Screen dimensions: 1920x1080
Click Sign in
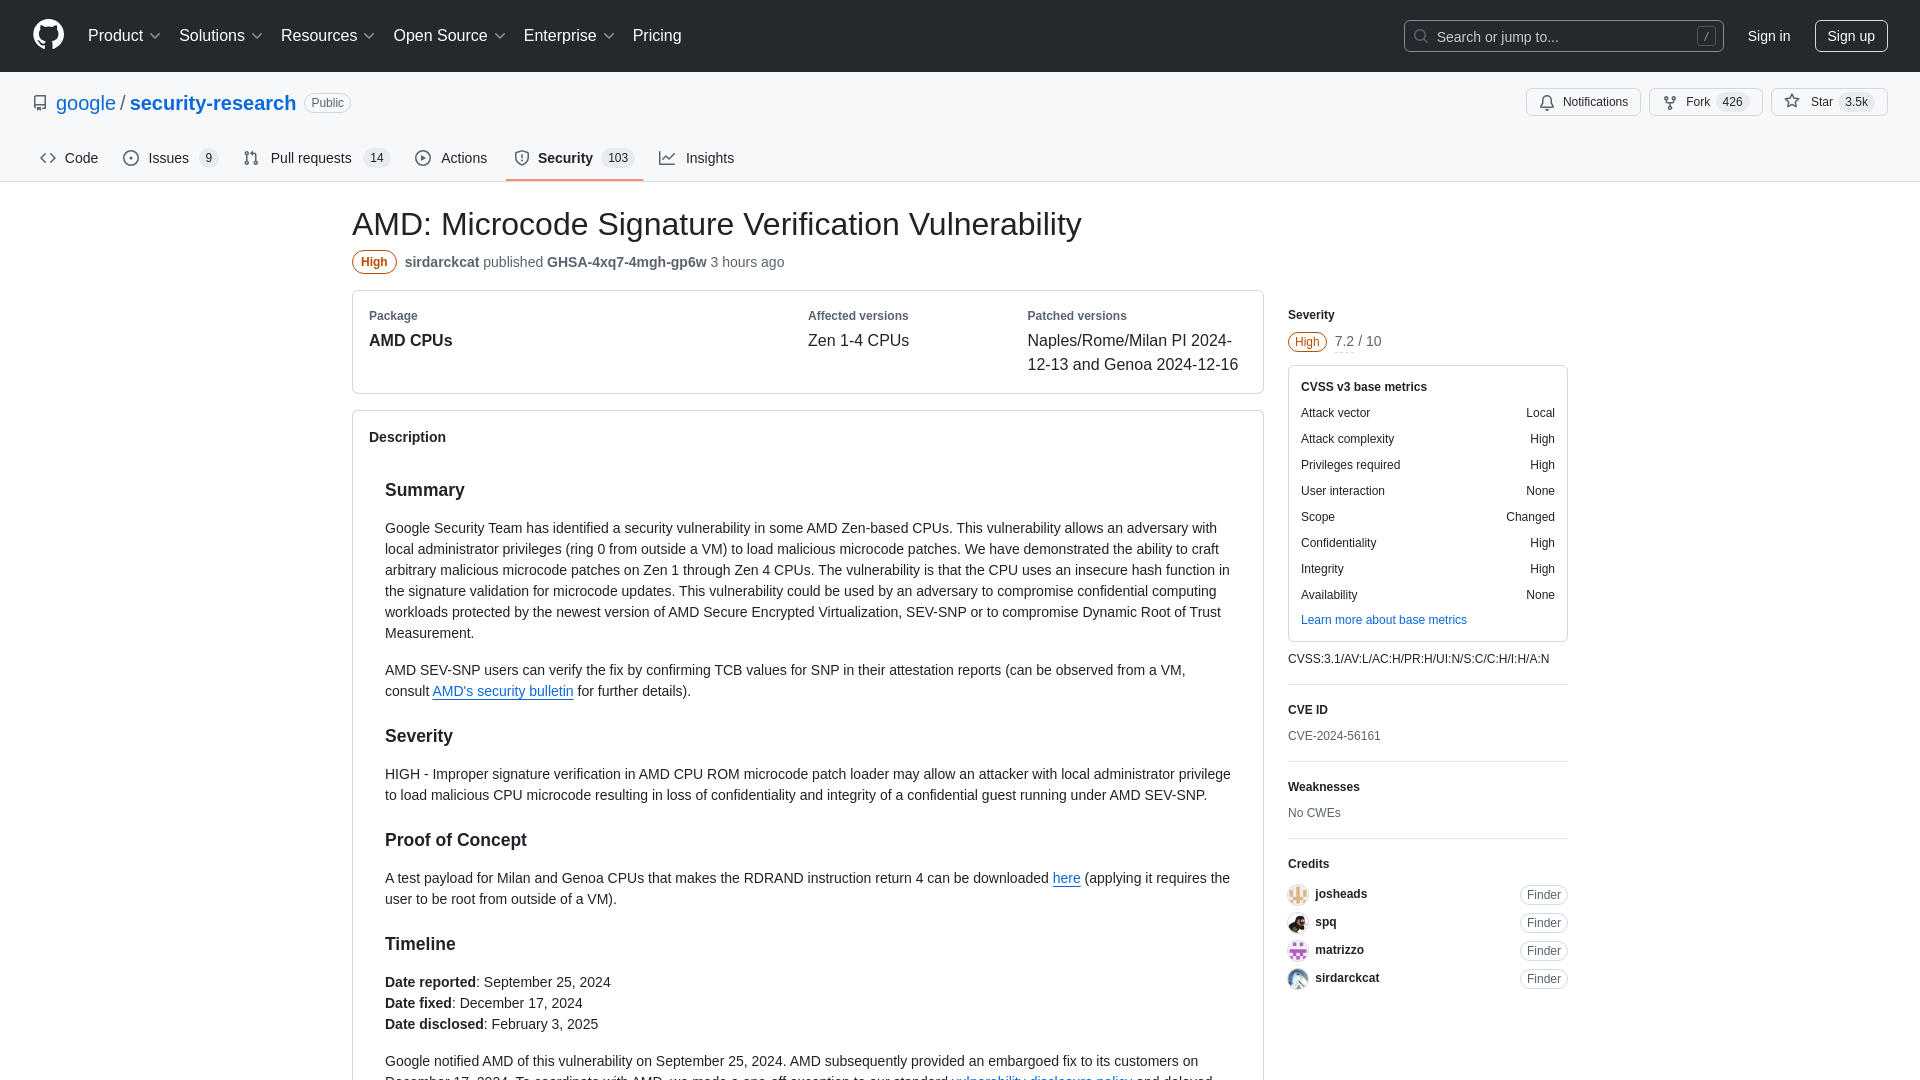point(1769,36)
